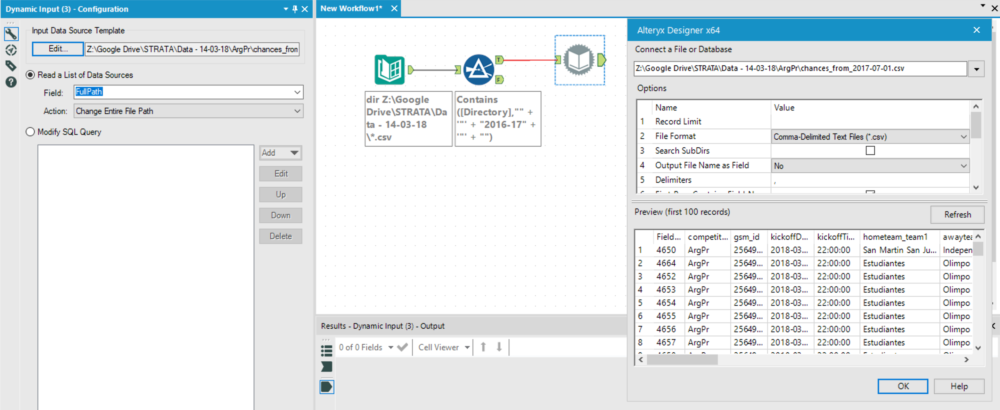Click OK in the dialog
The width and height of the screenshot is (1000, 410).
(x=902, y=386)
